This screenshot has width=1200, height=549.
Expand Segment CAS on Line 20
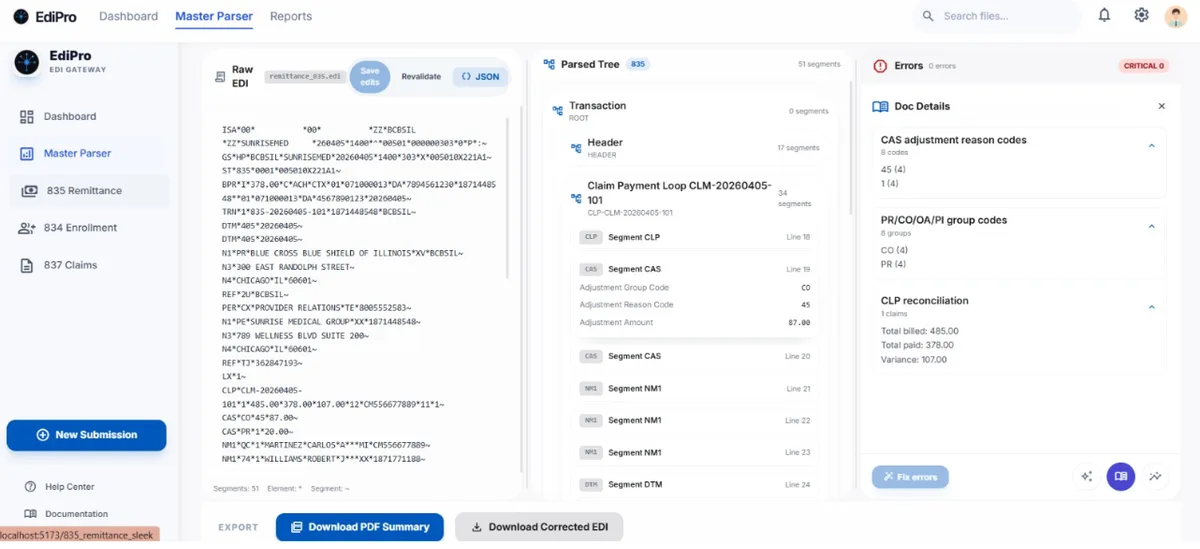point(696,357)
